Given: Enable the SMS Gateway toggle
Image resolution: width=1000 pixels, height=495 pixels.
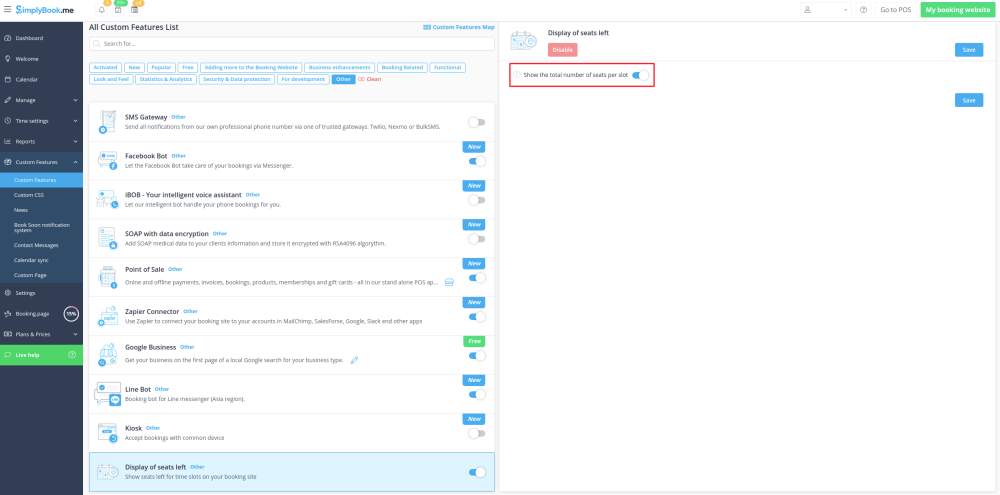Looking at the screenshot, I should 477,122.
